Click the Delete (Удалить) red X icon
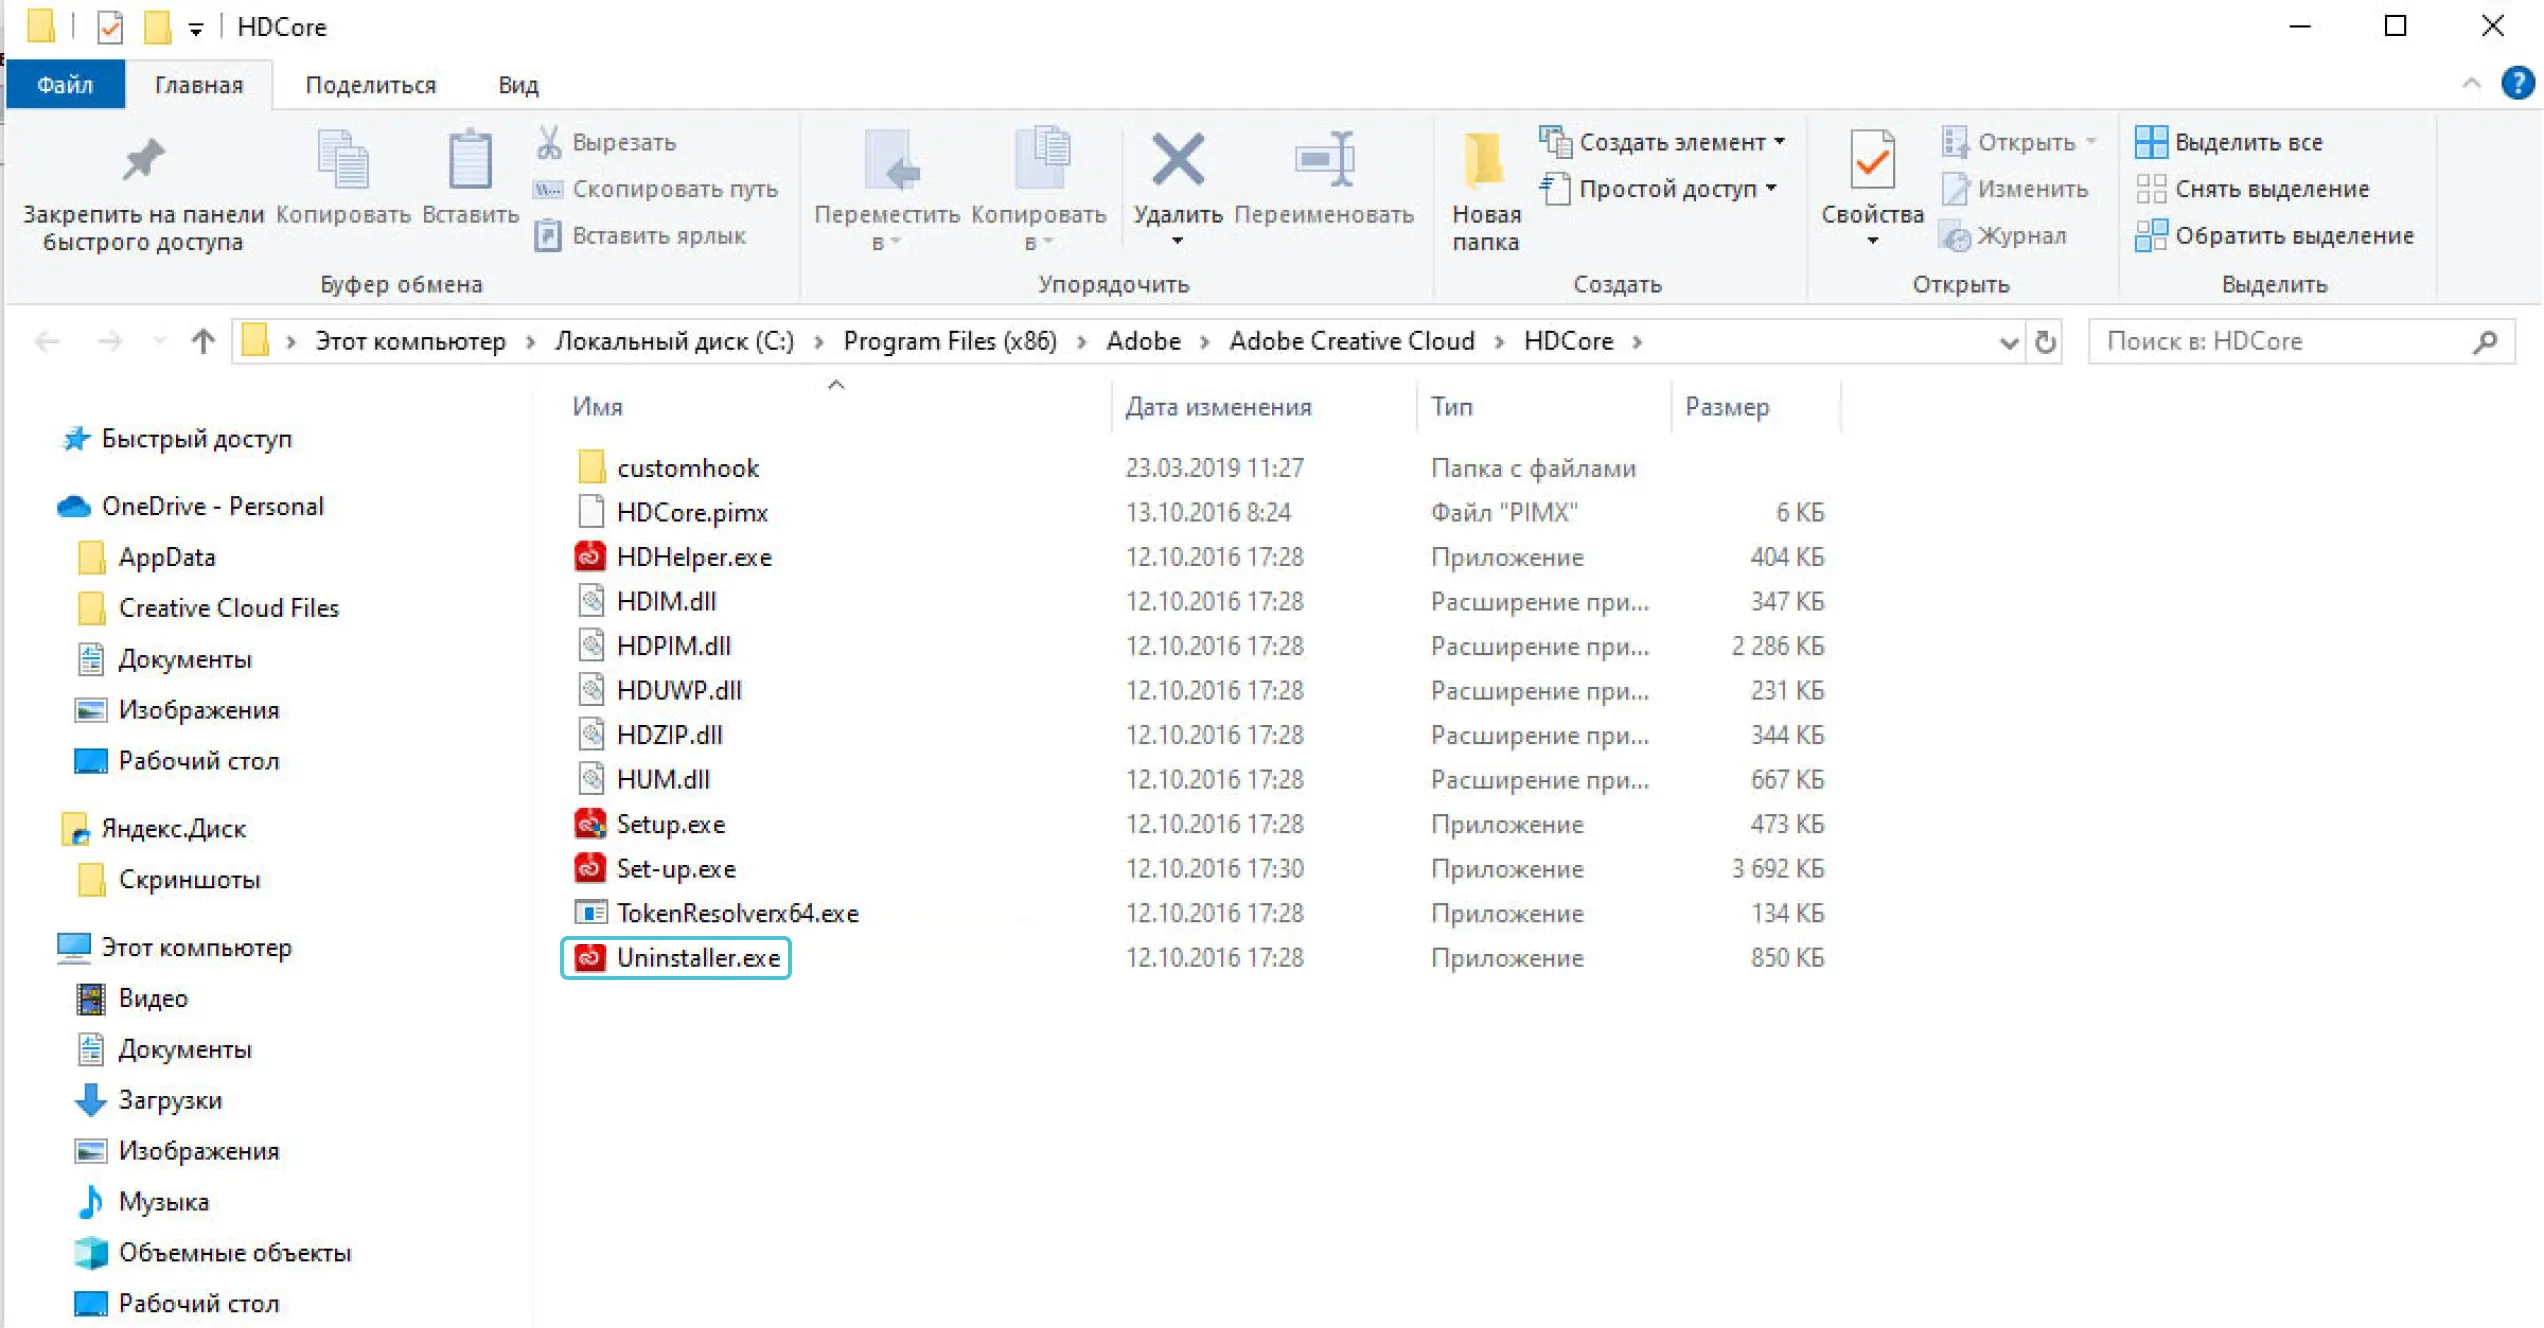 point(1176,161)
